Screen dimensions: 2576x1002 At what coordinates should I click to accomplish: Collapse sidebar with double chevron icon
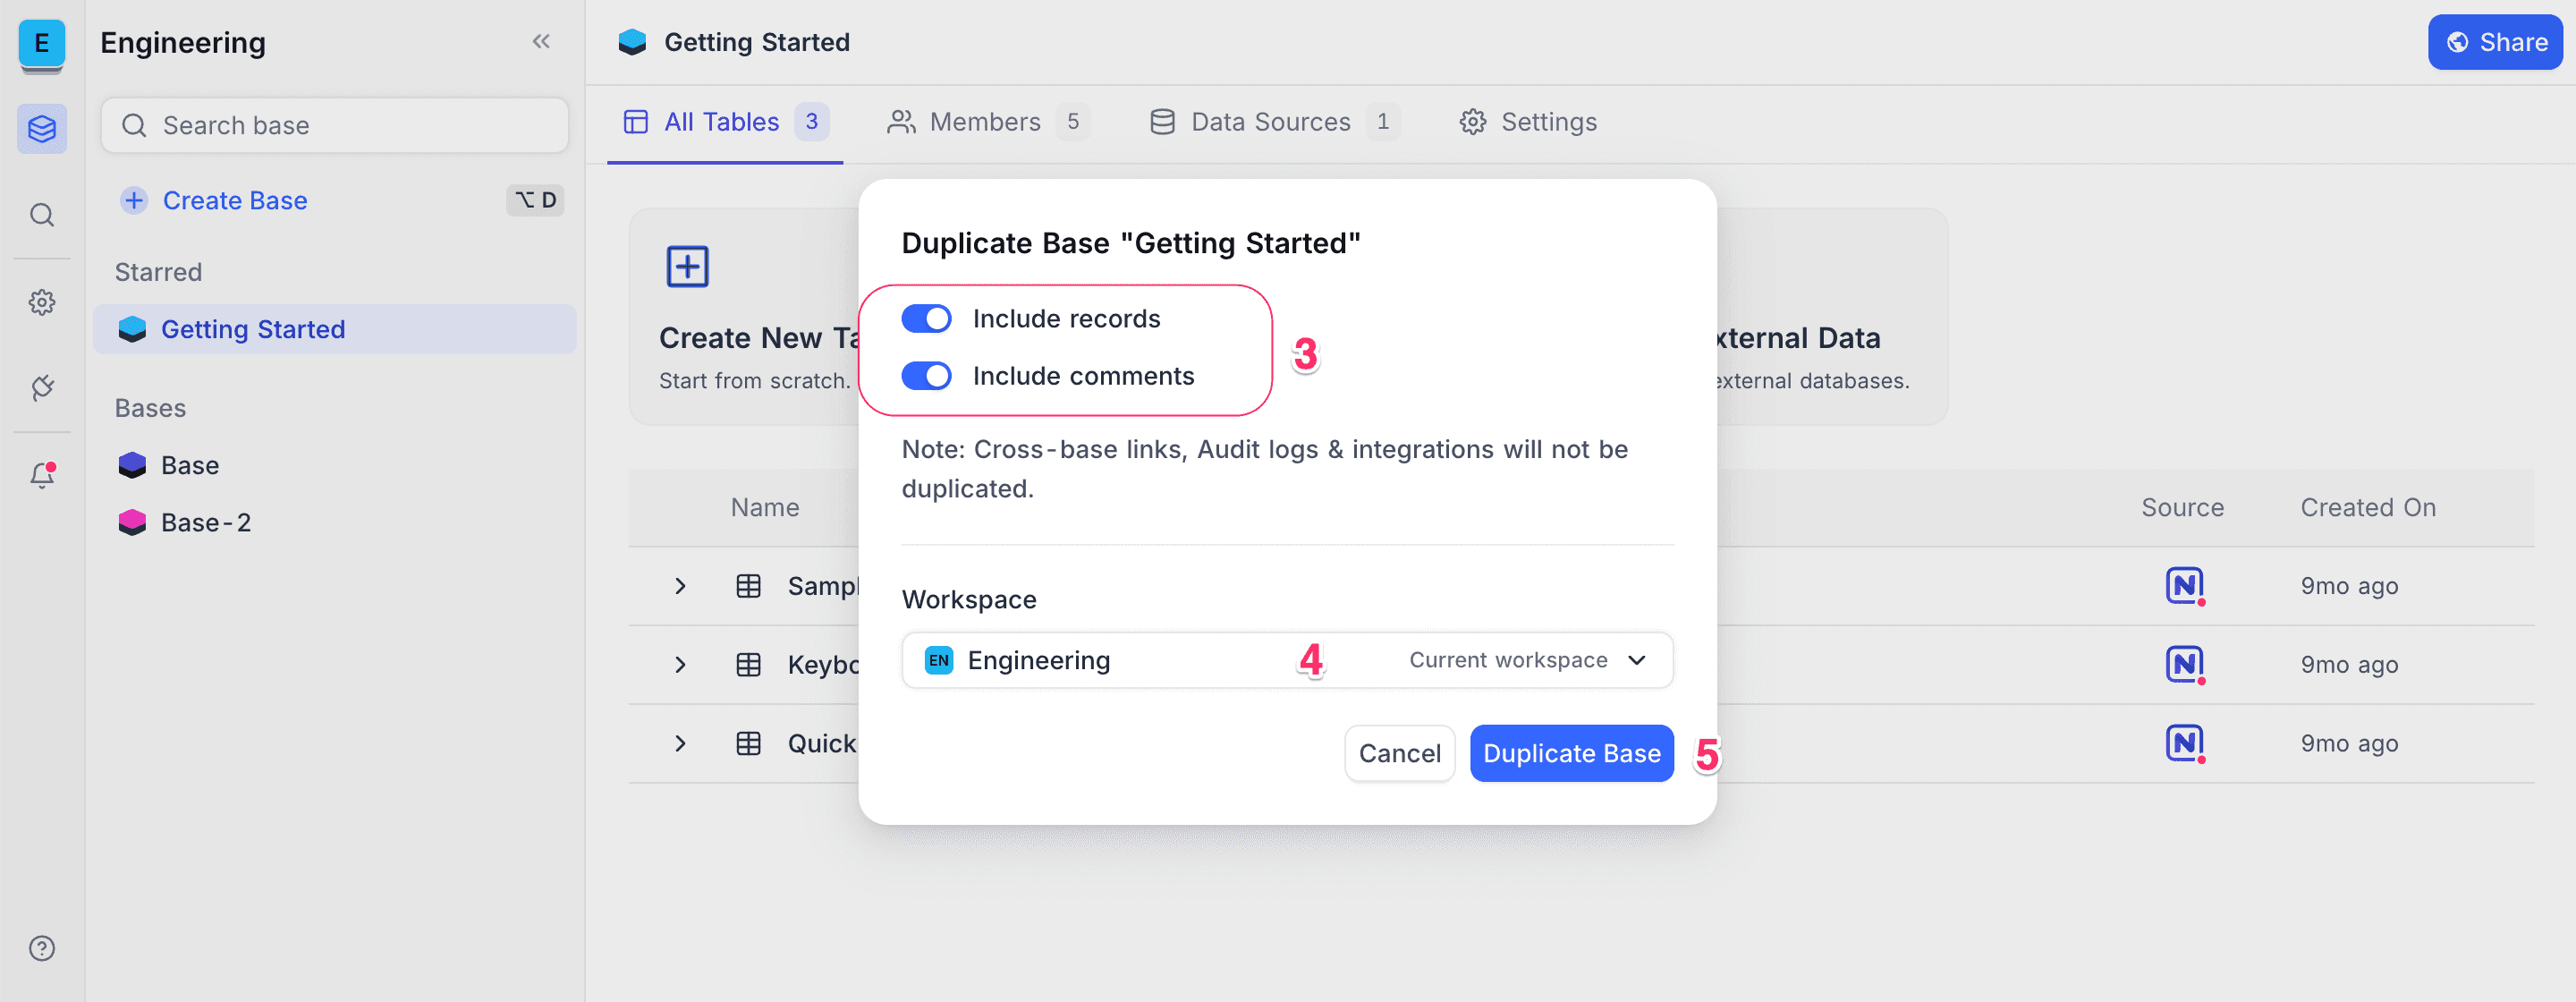coord(541,42)
